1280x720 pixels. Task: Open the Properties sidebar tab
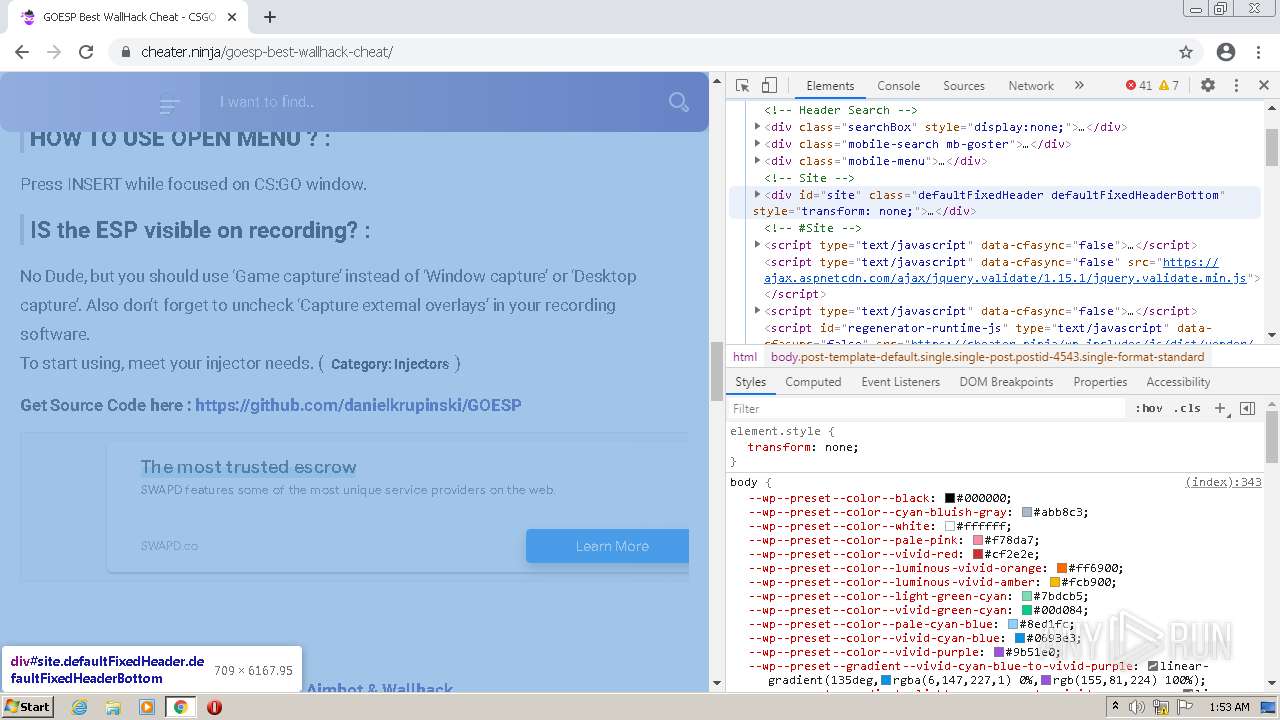1100,382
